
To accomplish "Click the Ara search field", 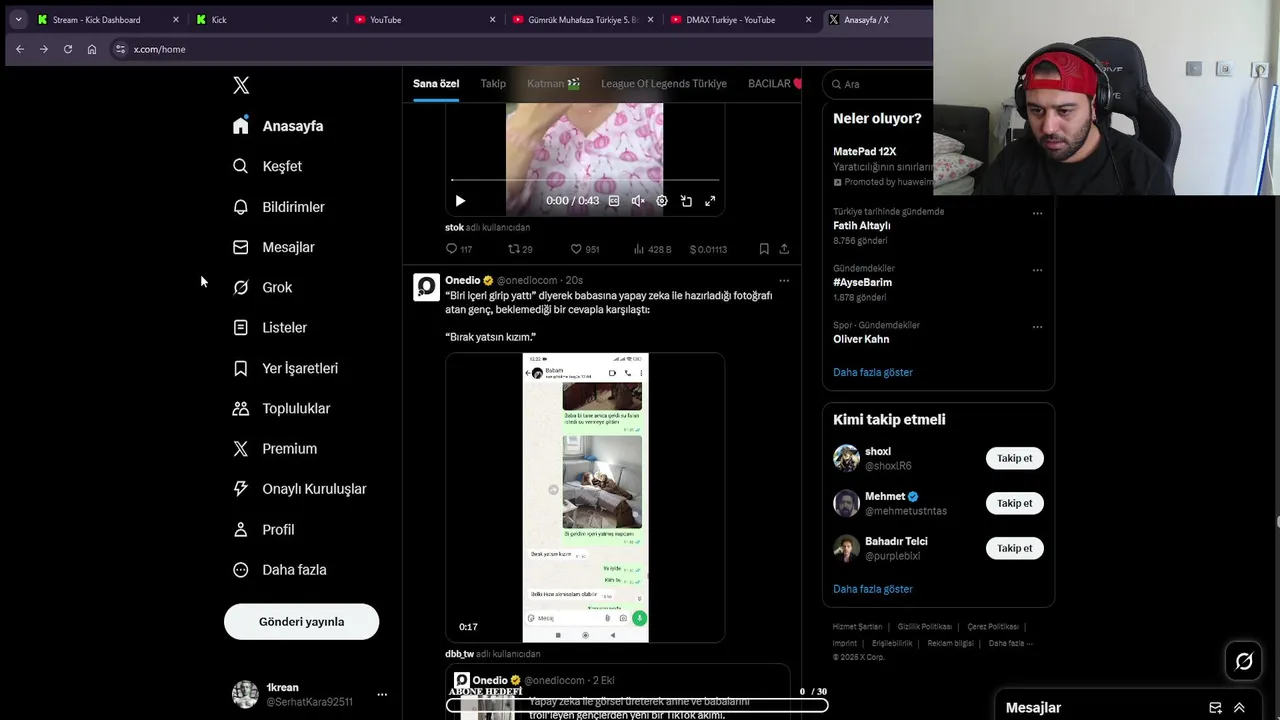I will tap(880, 84).
